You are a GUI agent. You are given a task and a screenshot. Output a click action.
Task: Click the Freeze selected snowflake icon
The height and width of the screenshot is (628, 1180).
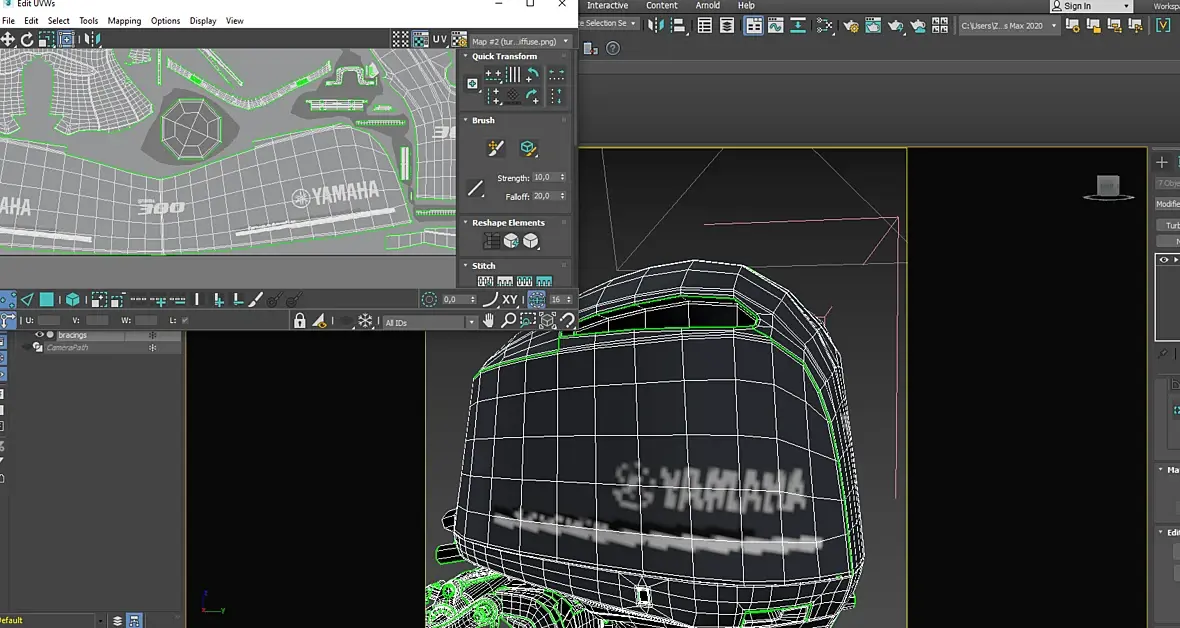(x=365, y=322)
